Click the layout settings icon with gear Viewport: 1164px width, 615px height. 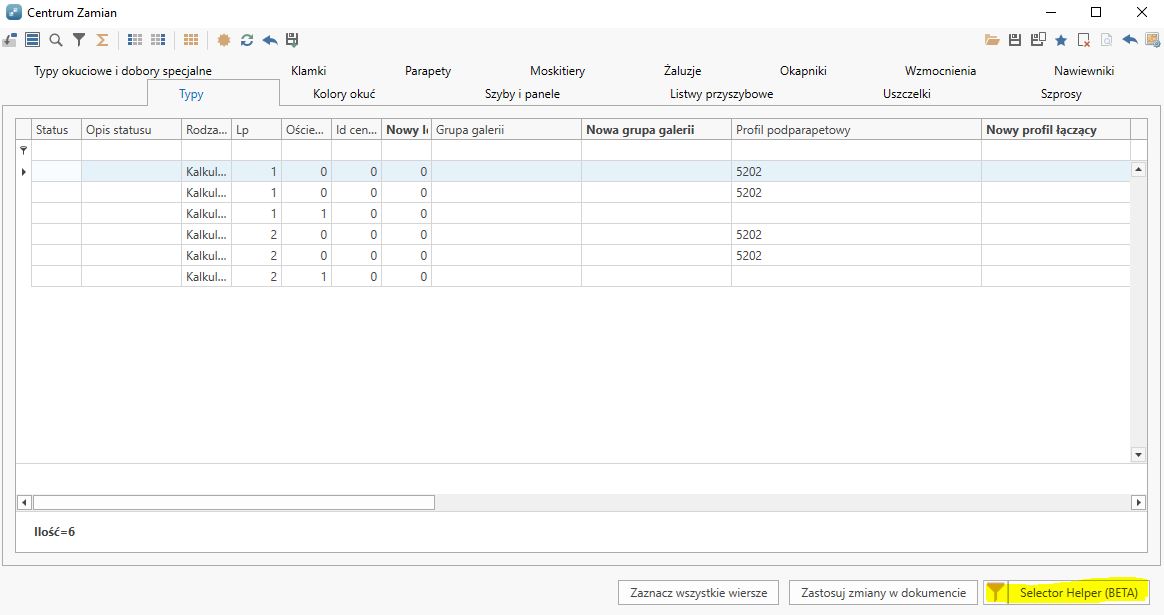point(1153,40)
